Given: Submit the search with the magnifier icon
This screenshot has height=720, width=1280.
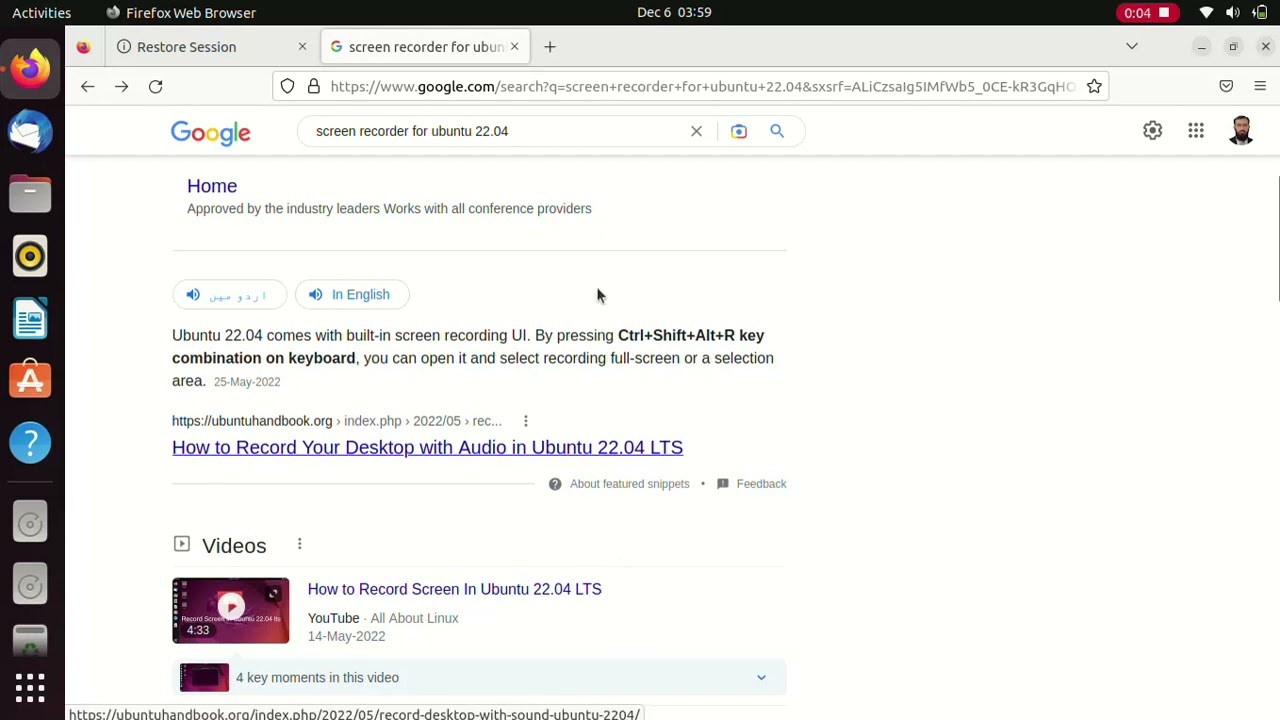Looking at the screenshot, I should coord(777,131).
